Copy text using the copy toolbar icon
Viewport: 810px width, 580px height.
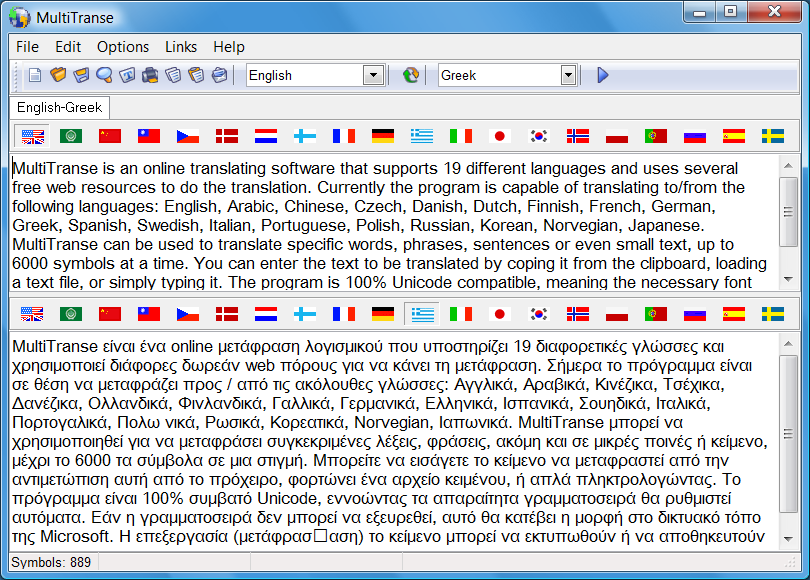coord(173,75)
